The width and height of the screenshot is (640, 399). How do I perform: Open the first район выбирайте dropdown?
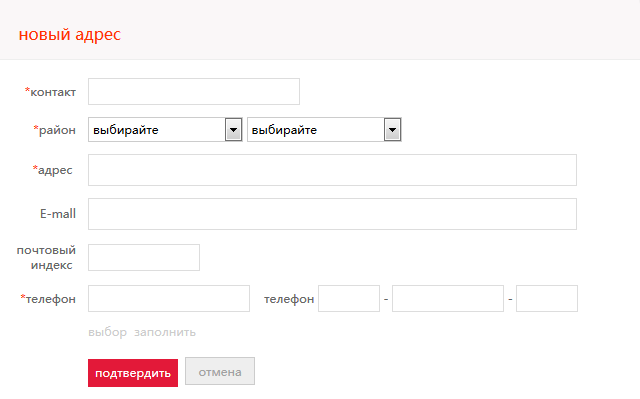click(165, 130)
